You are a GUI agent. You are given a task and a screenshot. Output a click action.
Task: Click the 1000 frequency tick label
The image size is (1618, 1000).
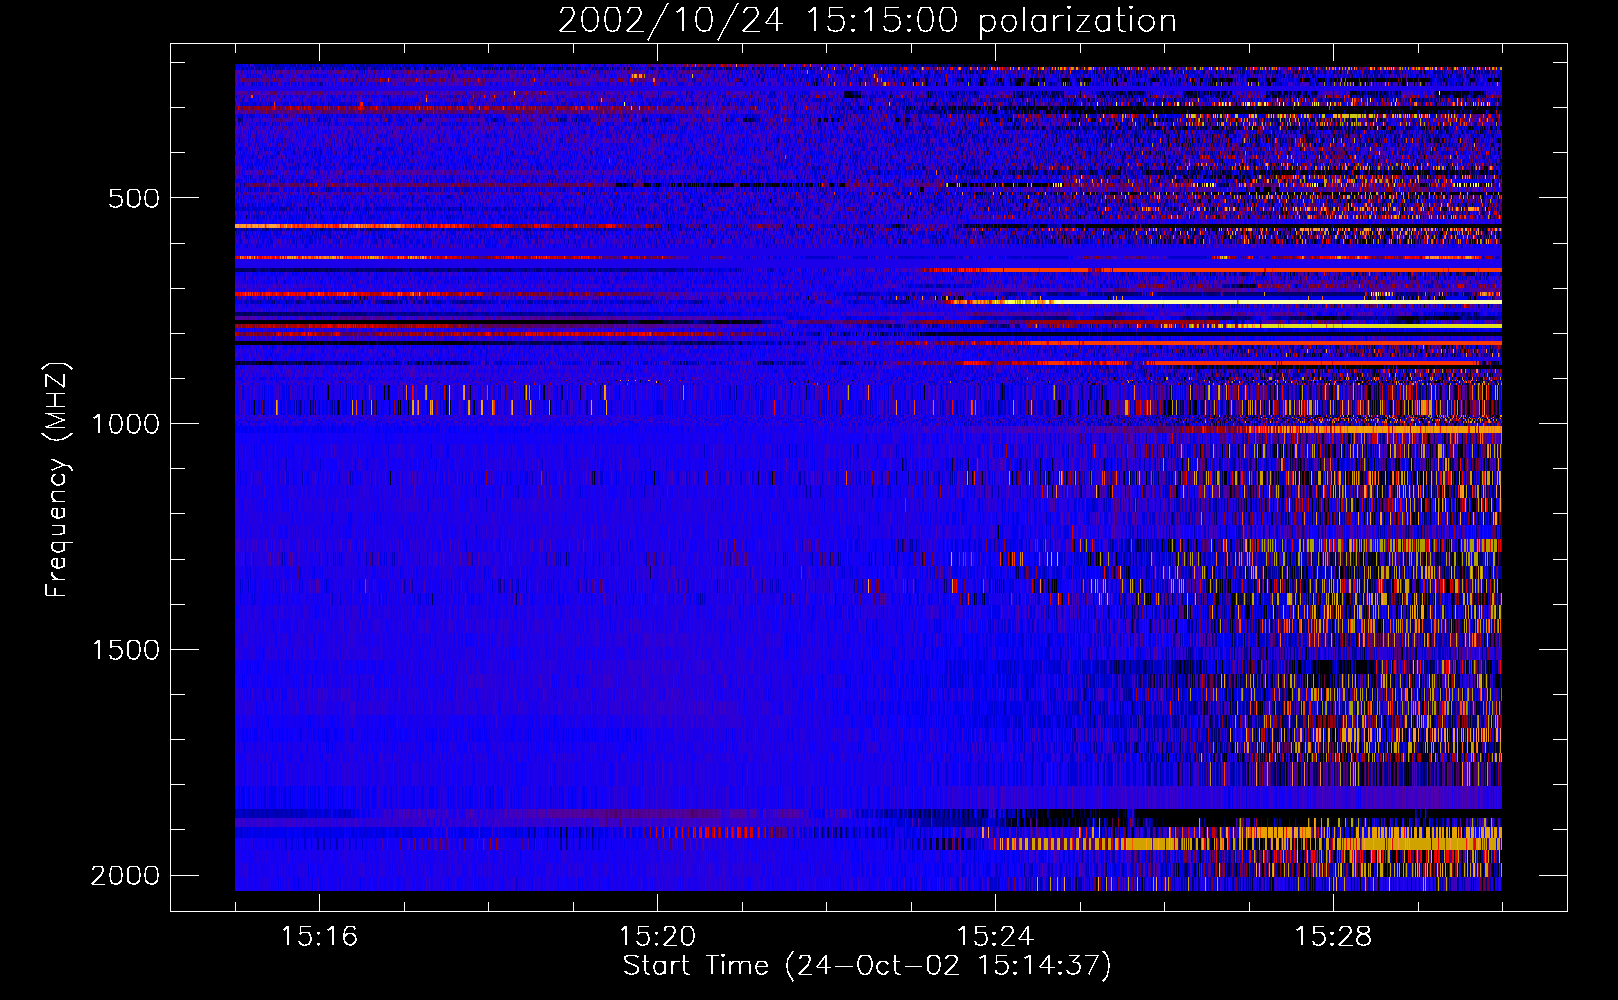click(x=125, y=424)
